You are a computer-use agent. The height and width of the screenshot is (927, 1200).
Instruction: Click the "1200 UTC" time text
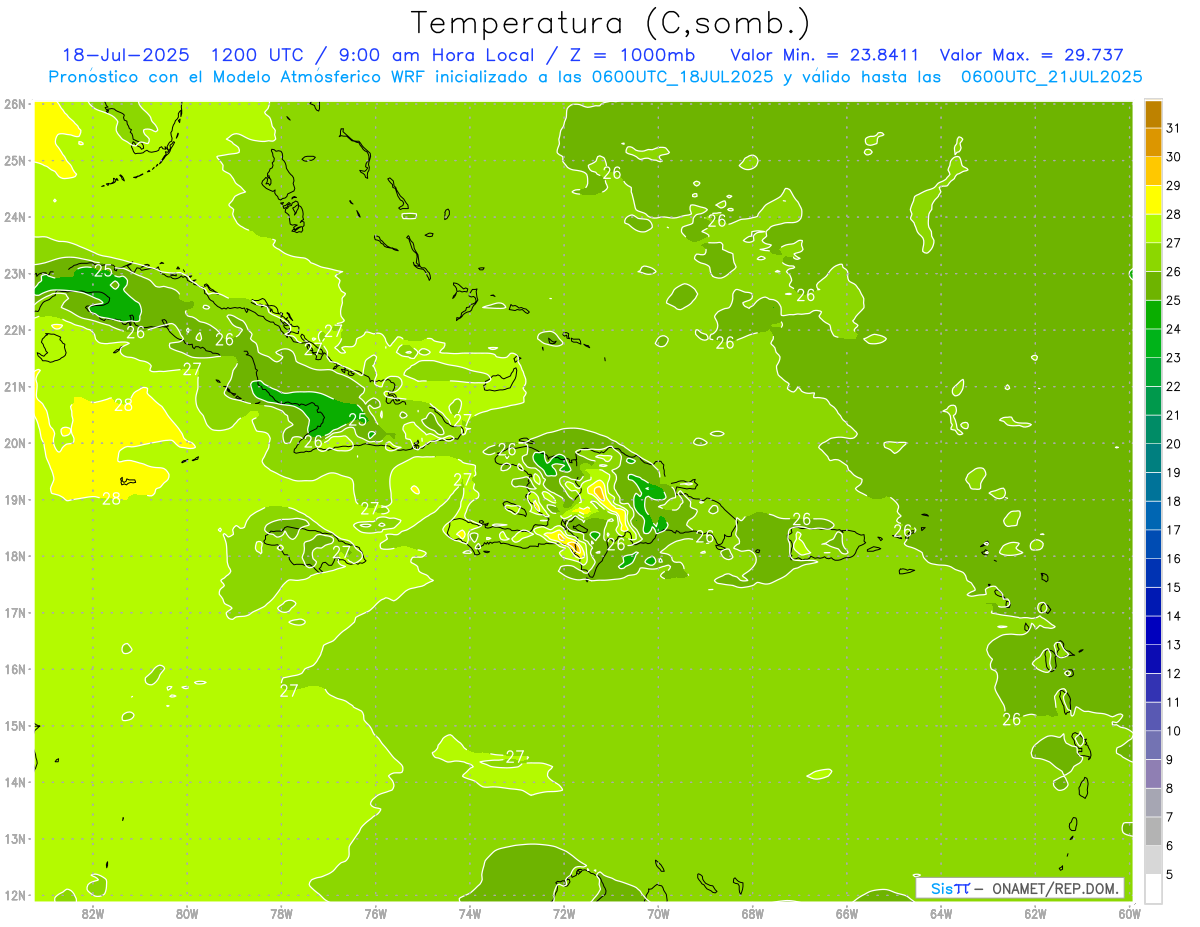coord(256,55)
